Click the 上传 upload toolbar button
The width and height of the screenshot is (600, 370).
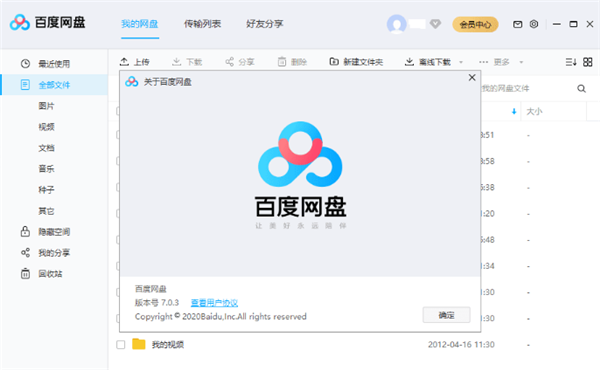coord(135,62)
